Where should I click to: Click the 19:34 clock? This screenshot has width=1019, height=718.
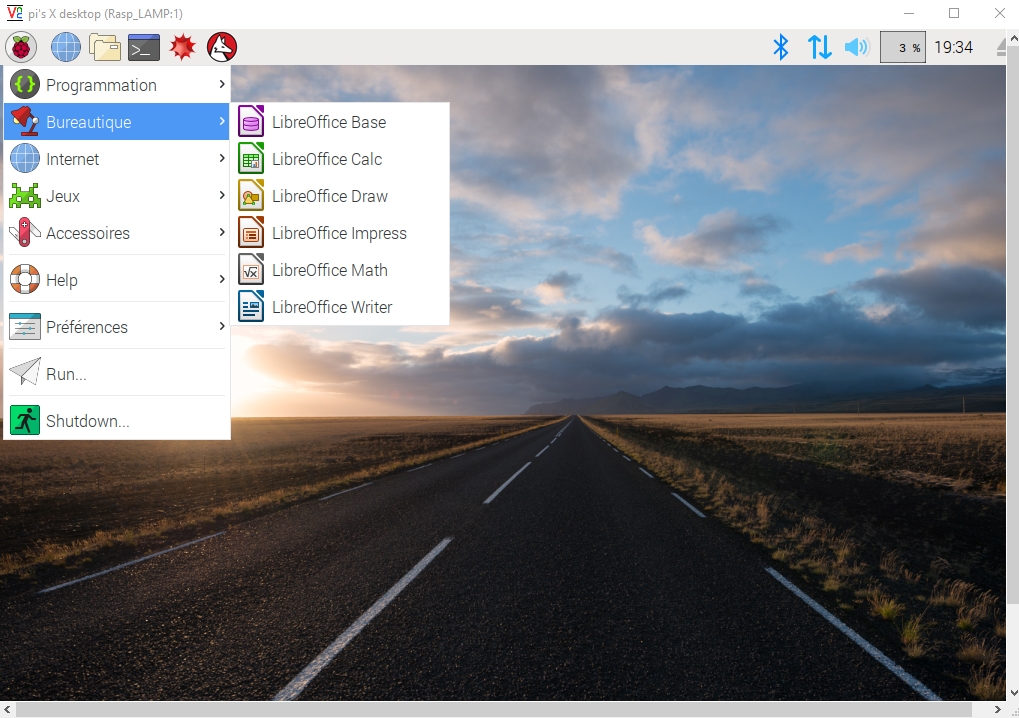point(953,47)
